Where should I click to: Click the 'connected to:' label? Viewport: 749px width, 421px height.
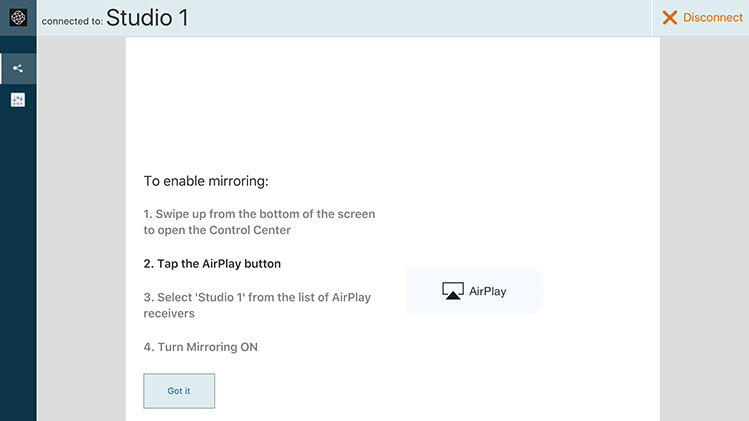click(72, 22)
